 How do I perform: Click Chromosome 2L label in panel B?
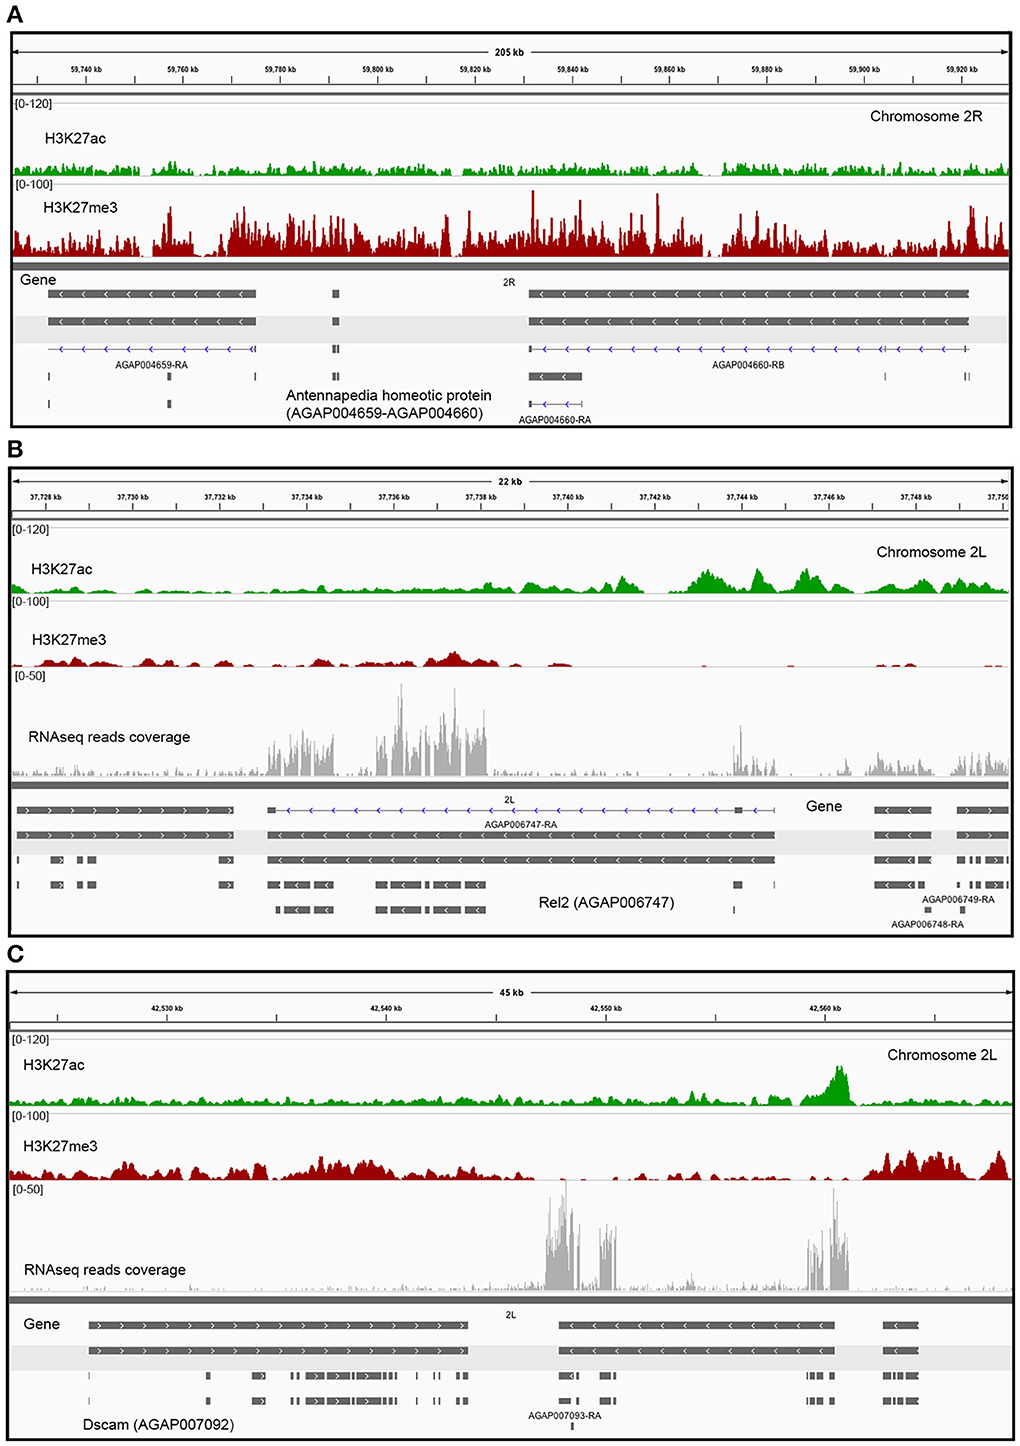tap(931, 552)
